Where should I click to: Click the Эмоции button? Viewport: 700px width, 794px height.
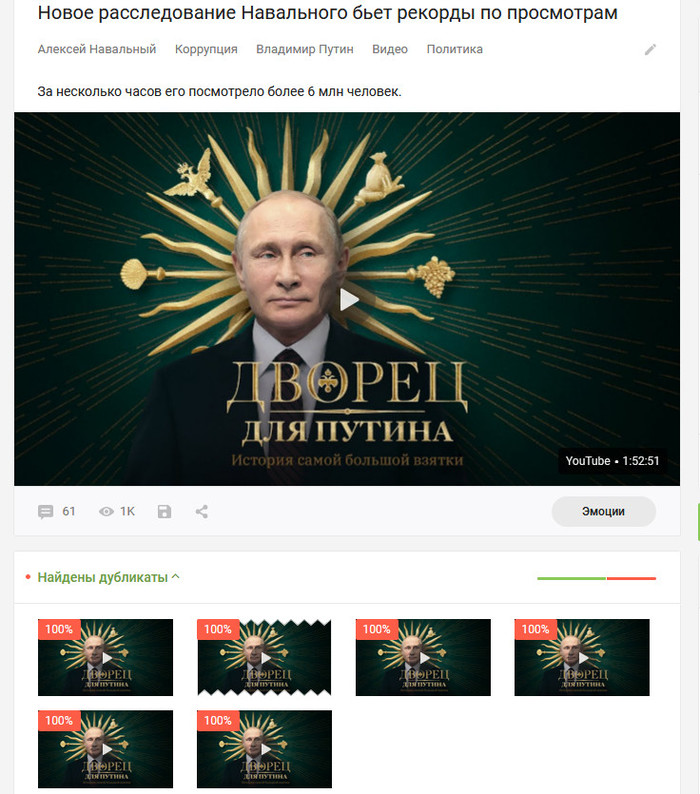click(x=603, y=511)
